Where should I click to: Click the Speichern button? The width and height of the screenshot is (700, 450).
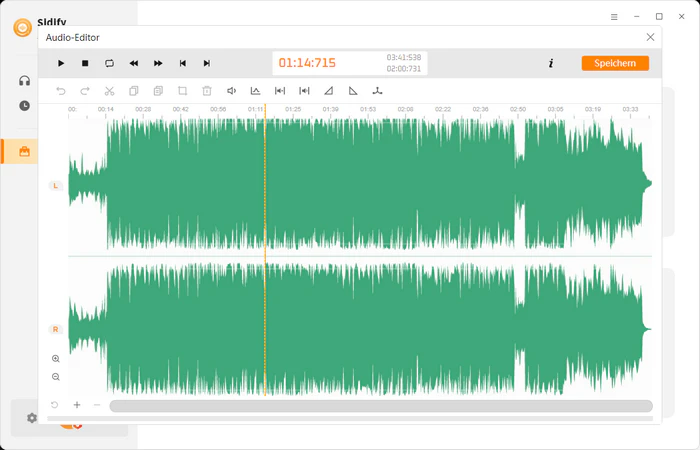pos(615,63)
